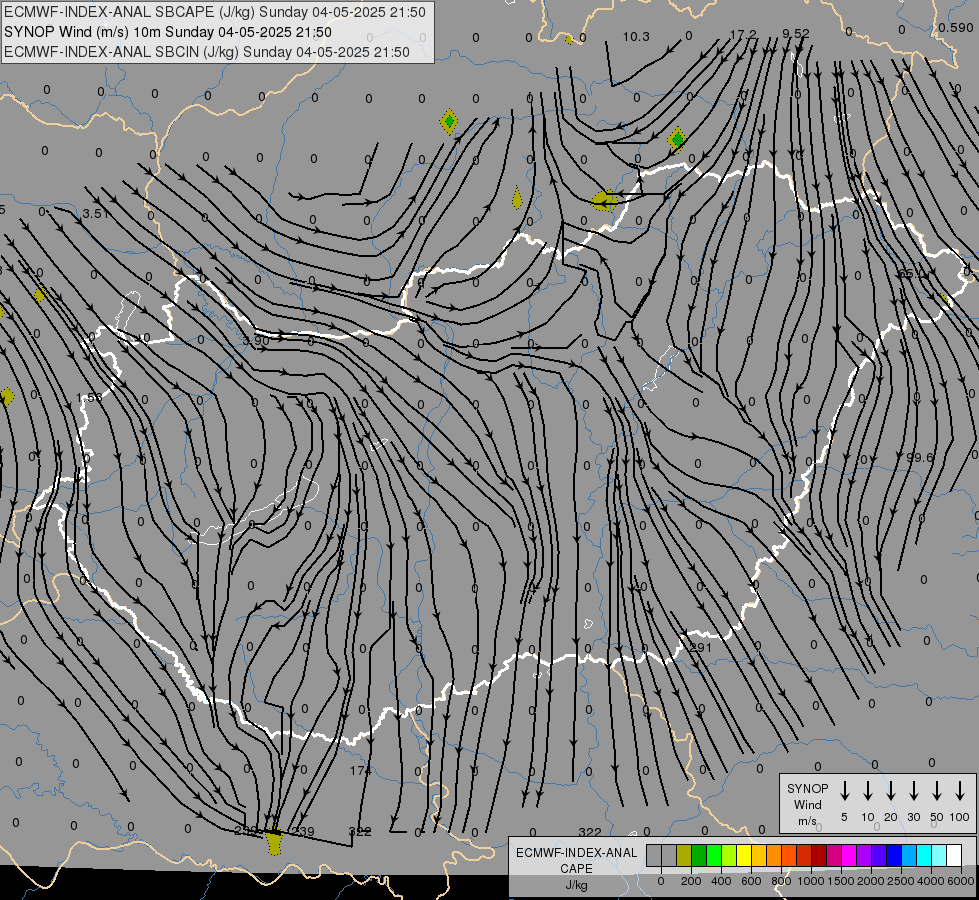Click the SBCIN title line
Screen dimensions: 979x900
[x=207, y=52]
